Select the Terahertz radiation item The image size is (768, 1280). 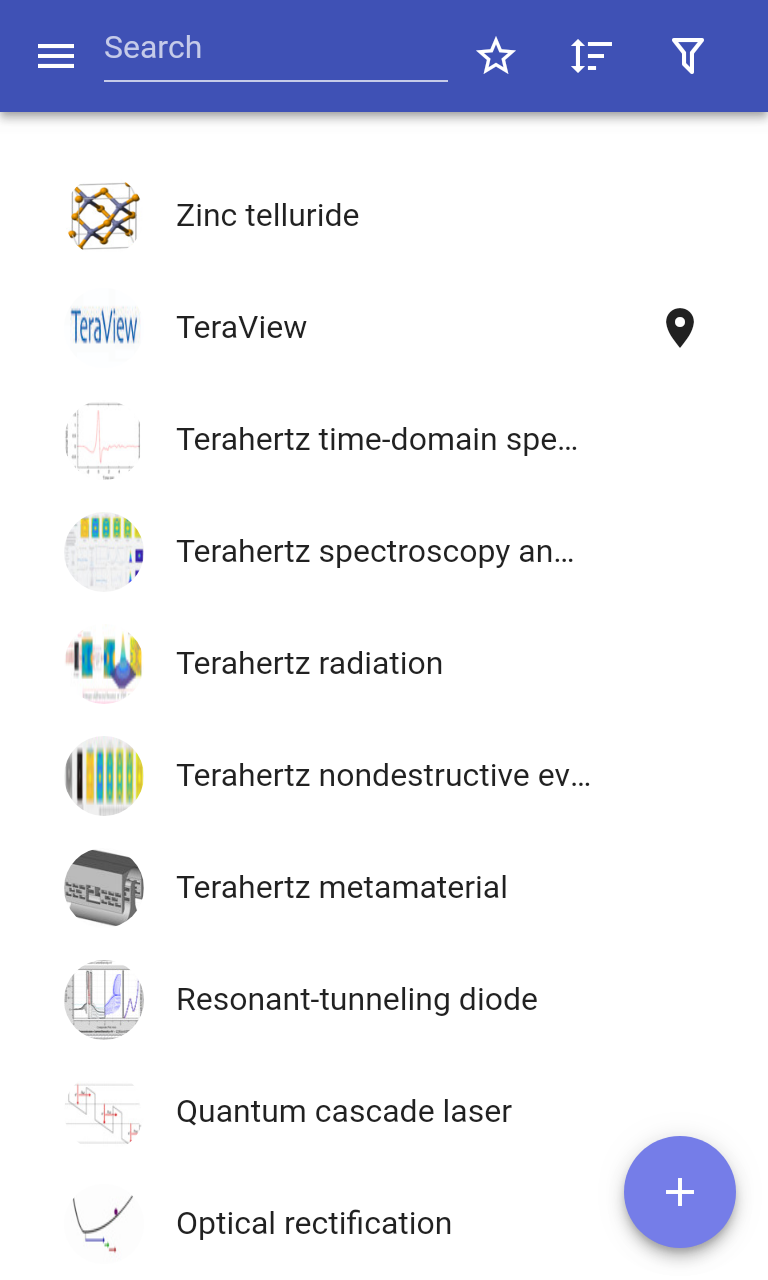pos(384,664)
